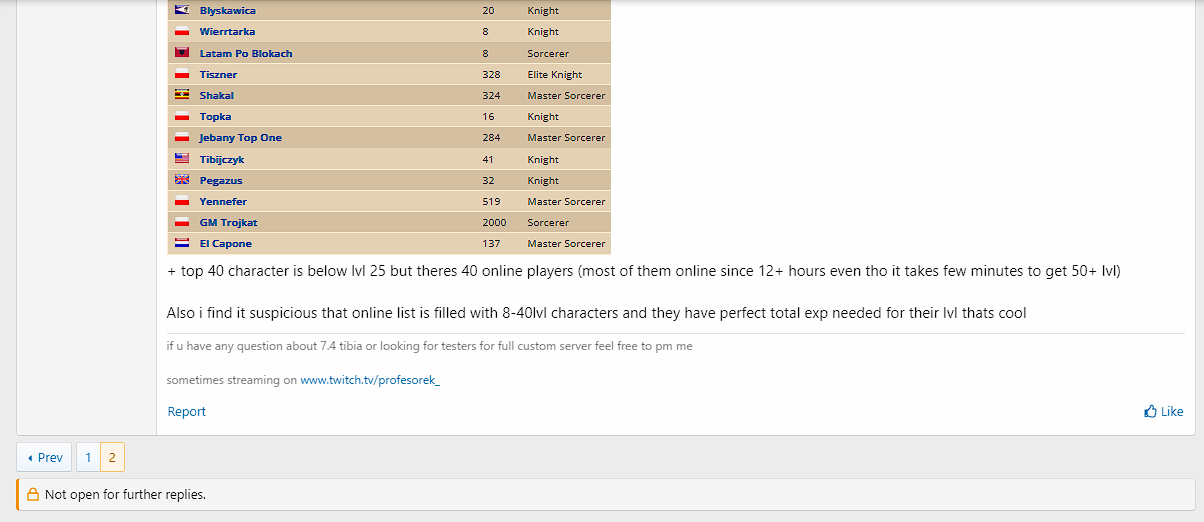This screenshot has height=522, width=1204.
Task: Select page 2 in pagination
Action: tap(112, 457)
